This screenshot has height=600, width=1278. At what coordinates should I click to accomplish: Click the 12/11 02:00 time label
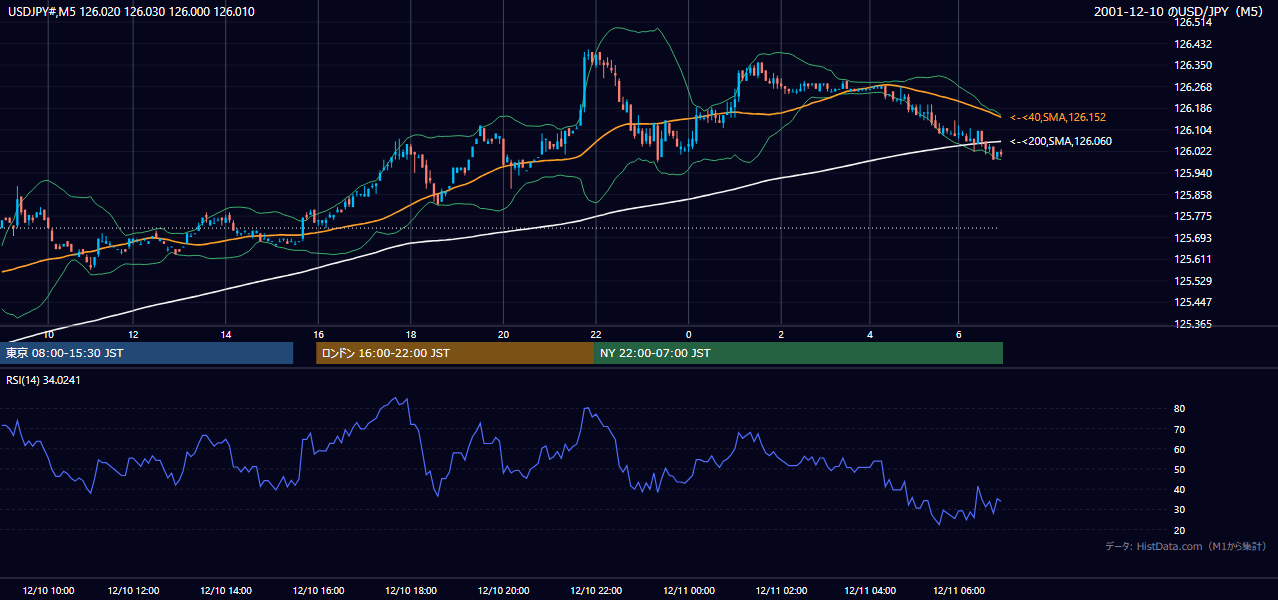(x=781, y=591)
